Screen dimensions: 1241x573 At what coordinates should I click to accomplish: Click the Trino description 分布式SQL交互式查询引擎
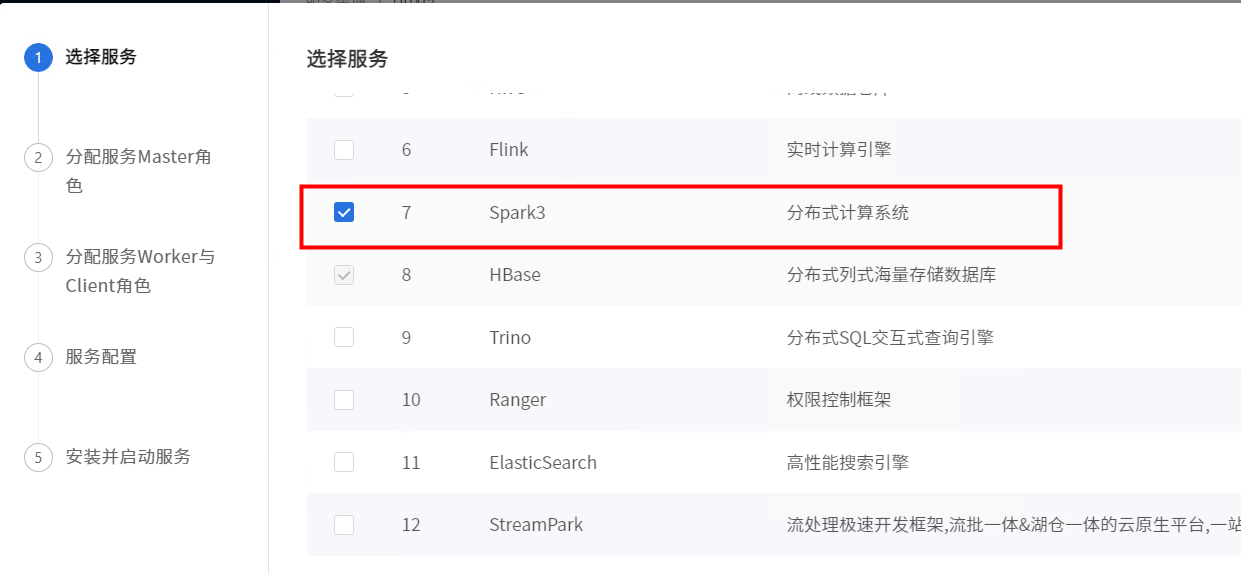pos(890,338)
